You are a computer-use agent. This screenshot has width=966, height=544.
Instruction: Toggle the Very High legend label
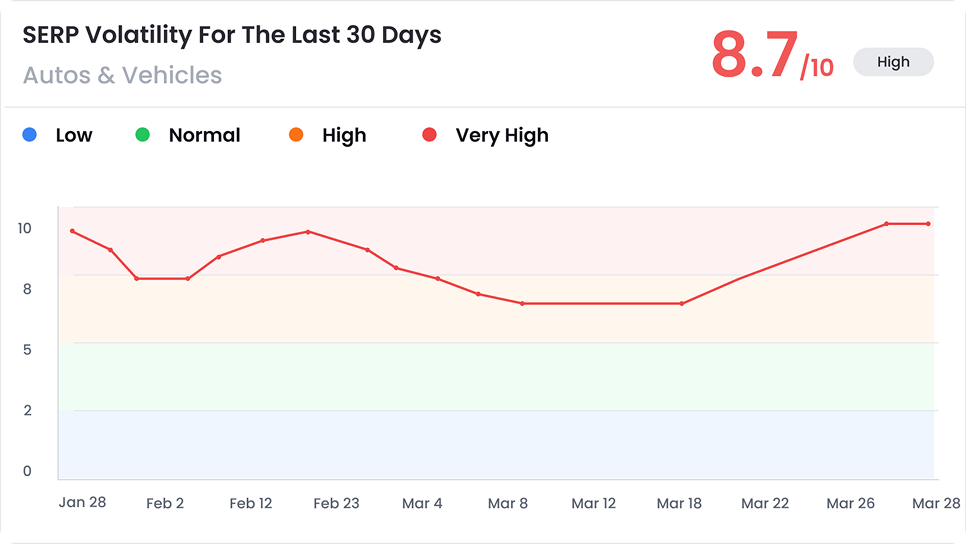pos(502,135)
